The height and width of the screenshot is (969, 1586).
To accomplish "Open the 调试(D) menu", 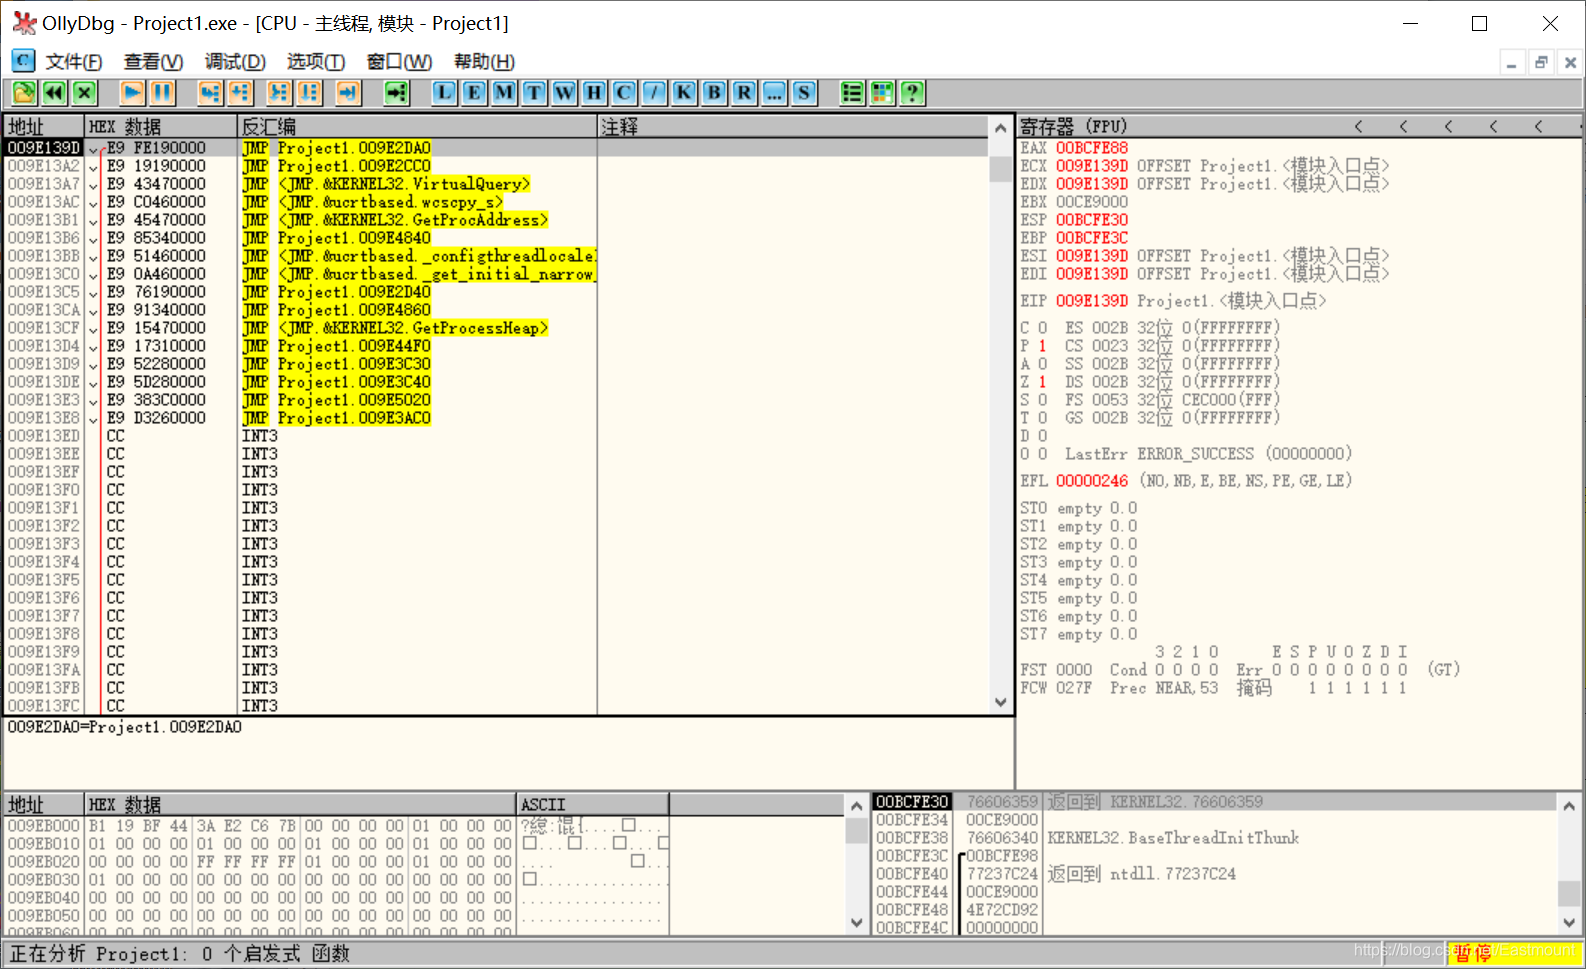I will (x=235, y=62).
